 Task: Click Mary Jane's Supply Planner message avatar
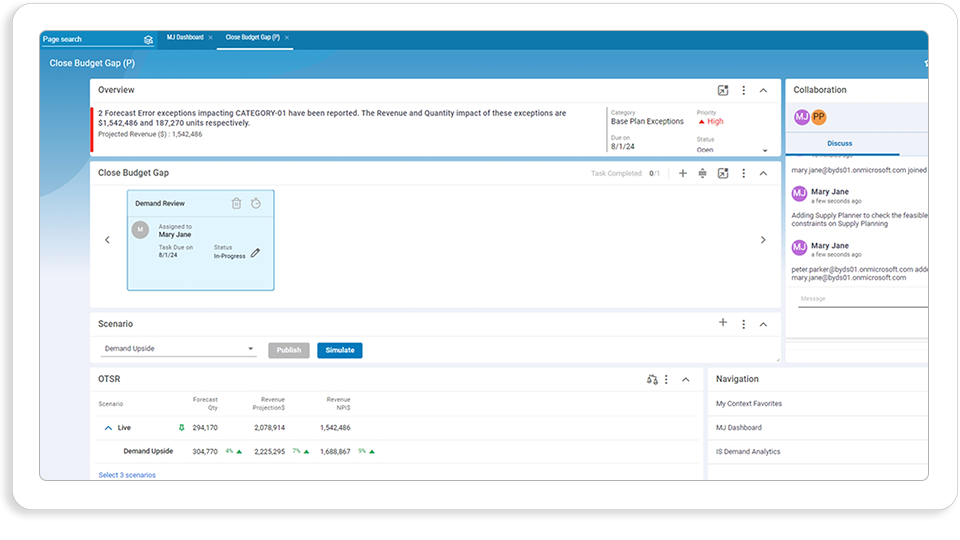click(799, 193)
